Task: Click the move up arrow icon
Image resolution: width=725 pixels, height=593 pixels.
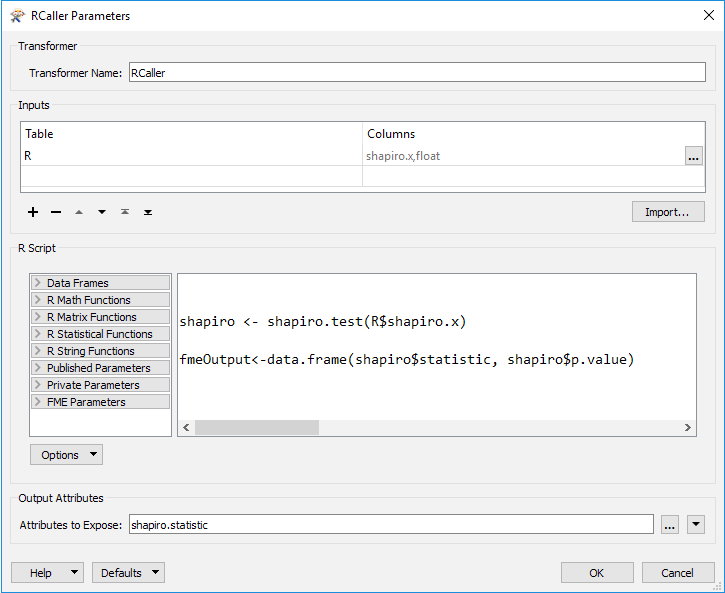Action: pos(79,212)
